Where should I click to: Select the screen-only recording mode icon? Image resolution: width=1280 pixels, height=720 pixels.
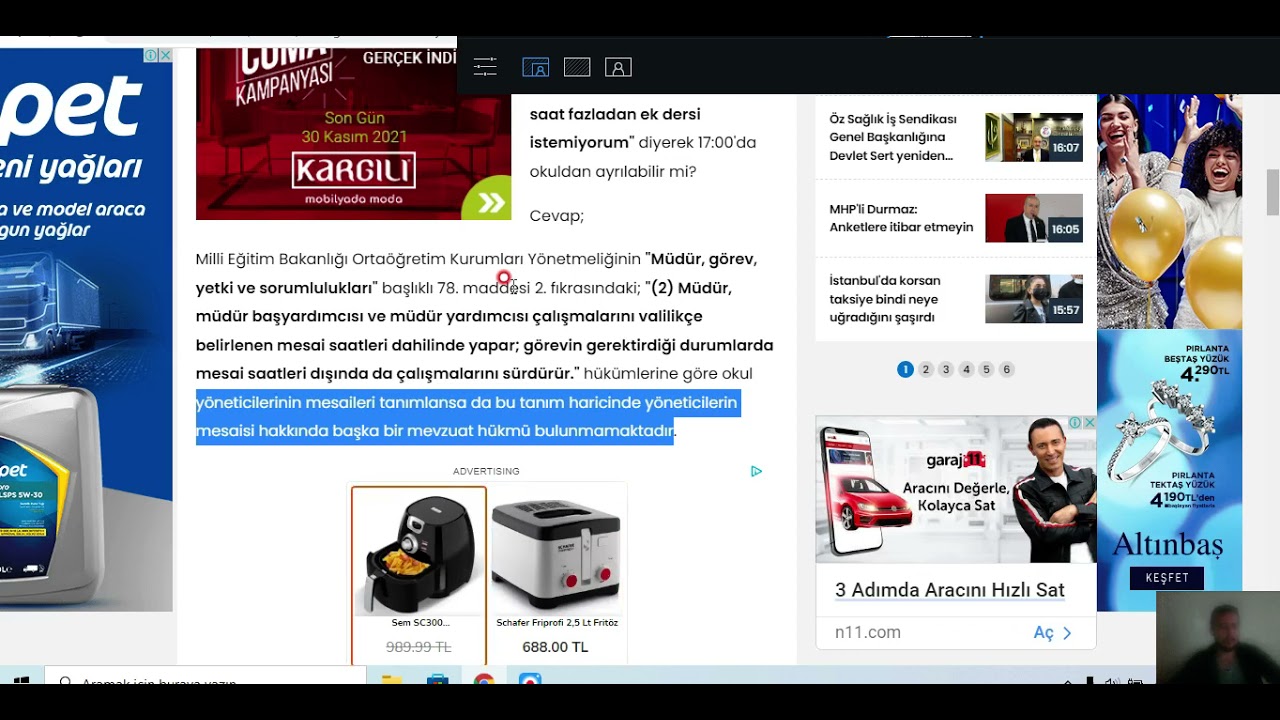point(577,67)
